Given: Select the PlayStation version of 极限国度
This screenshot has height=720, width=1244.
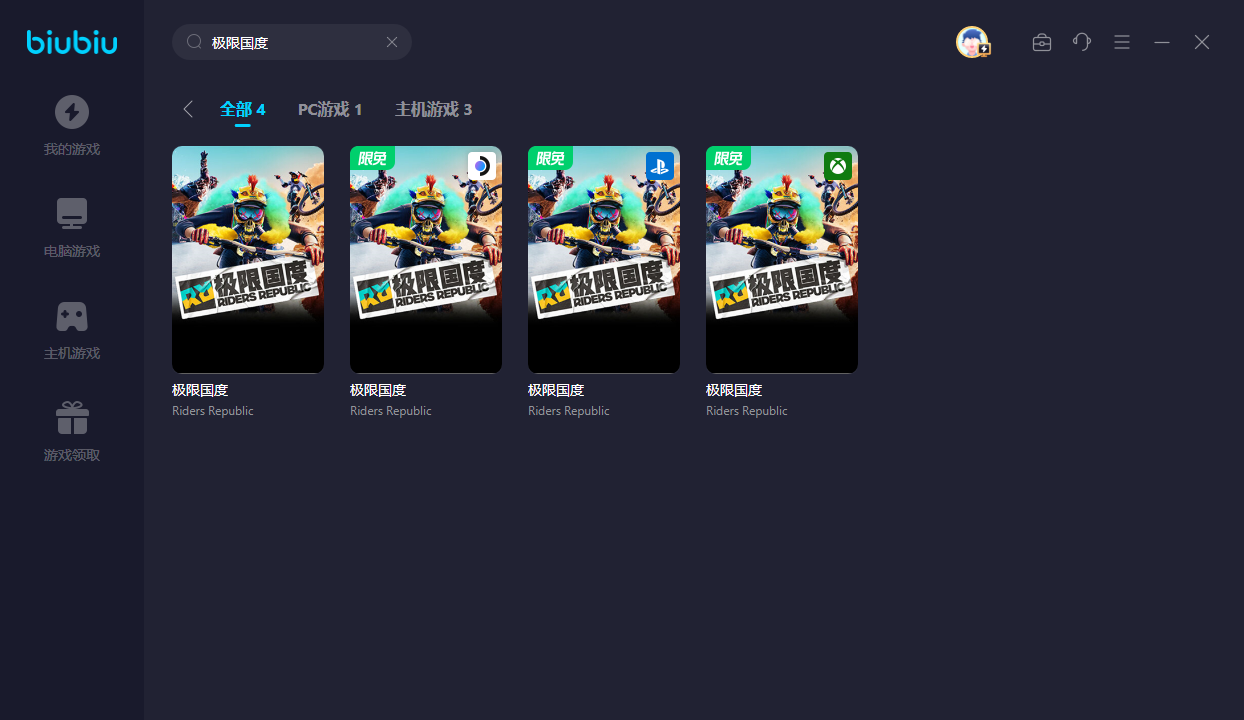Looking at the screenshot, I should tap(604, 259).
